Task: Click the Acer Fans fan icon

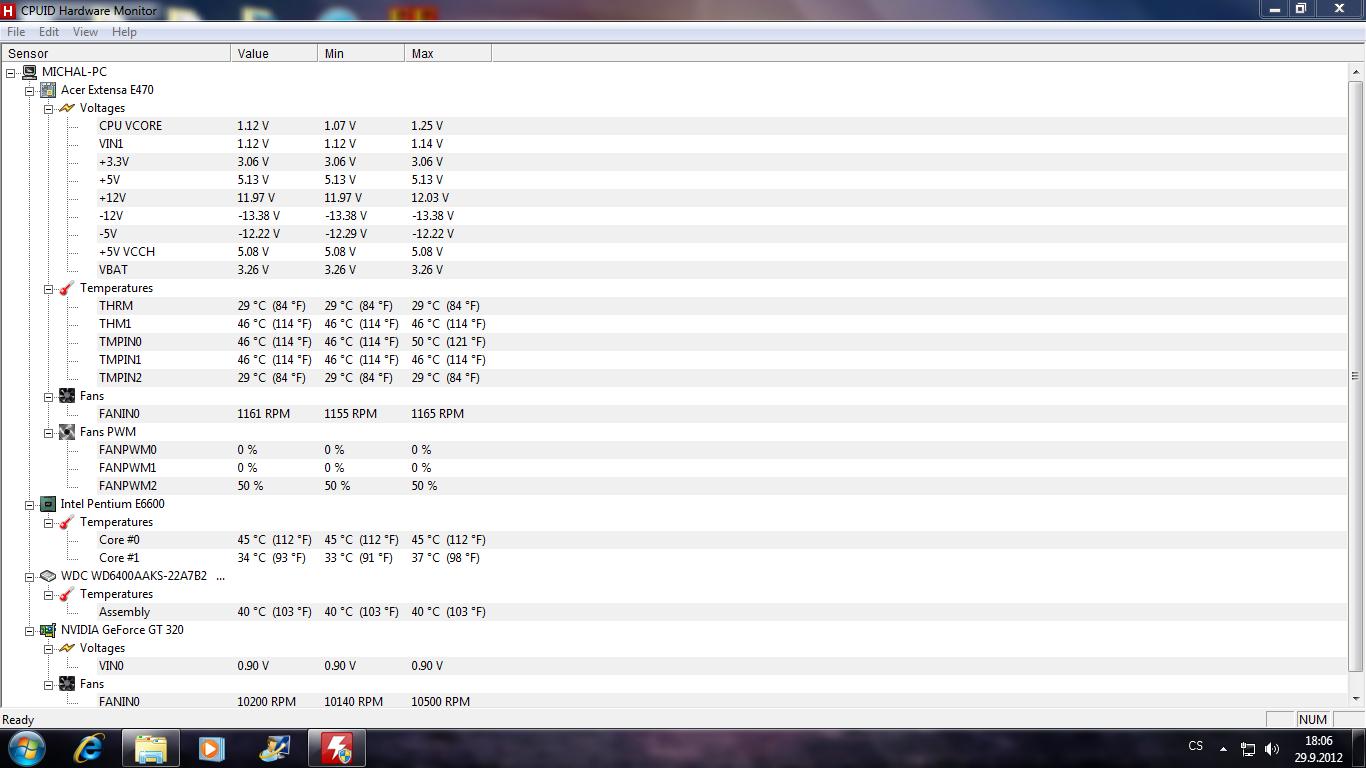Action: pos(67,396)
